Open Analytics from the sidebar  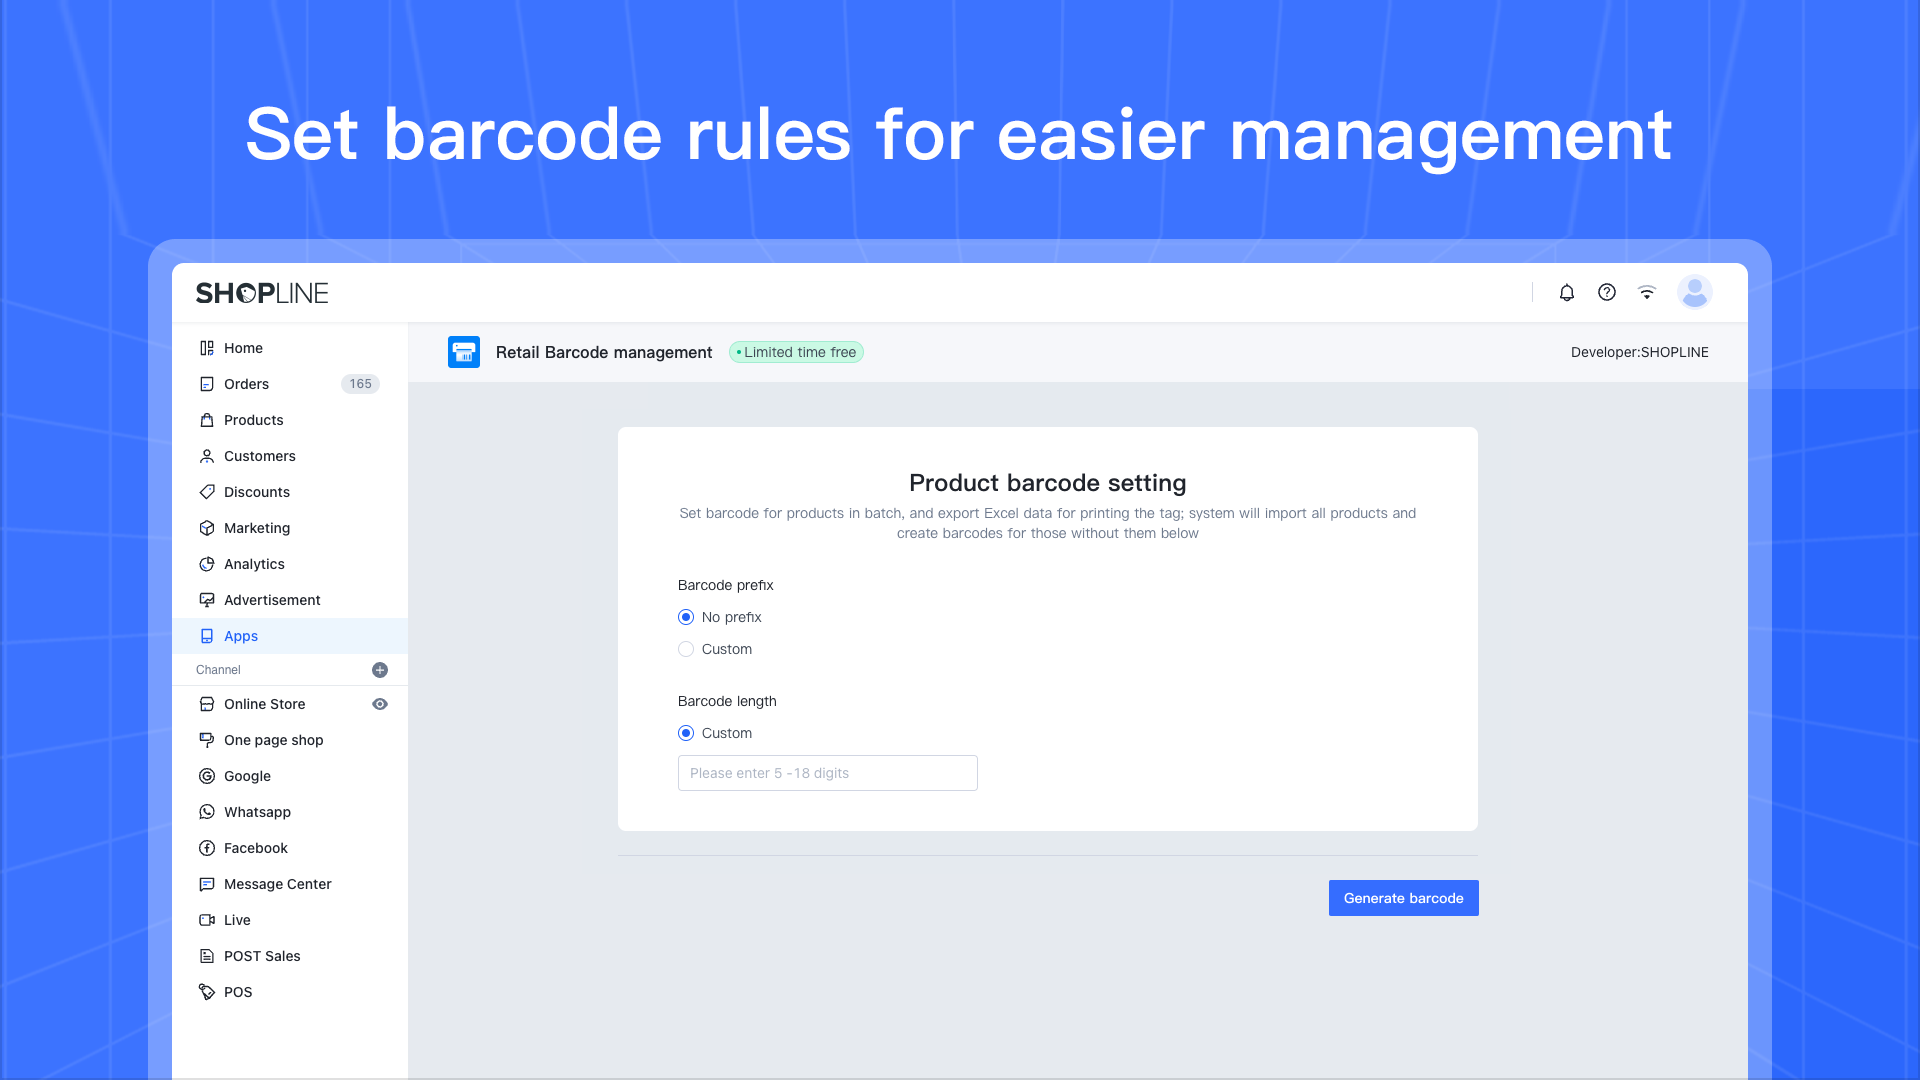click(x=254, y=564)
